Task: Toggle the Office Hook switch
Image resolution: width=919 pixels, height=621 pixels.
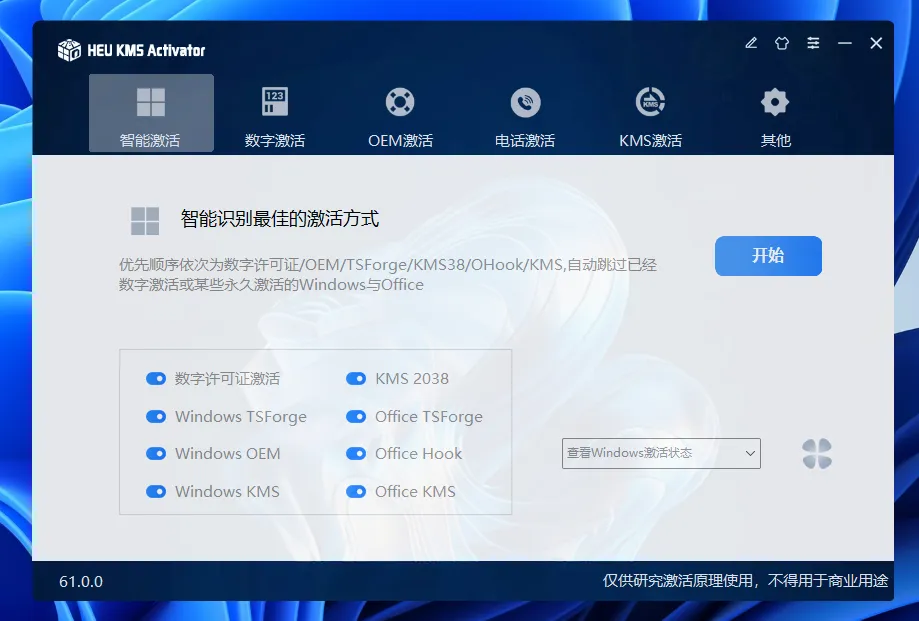Action: [356, 453]
